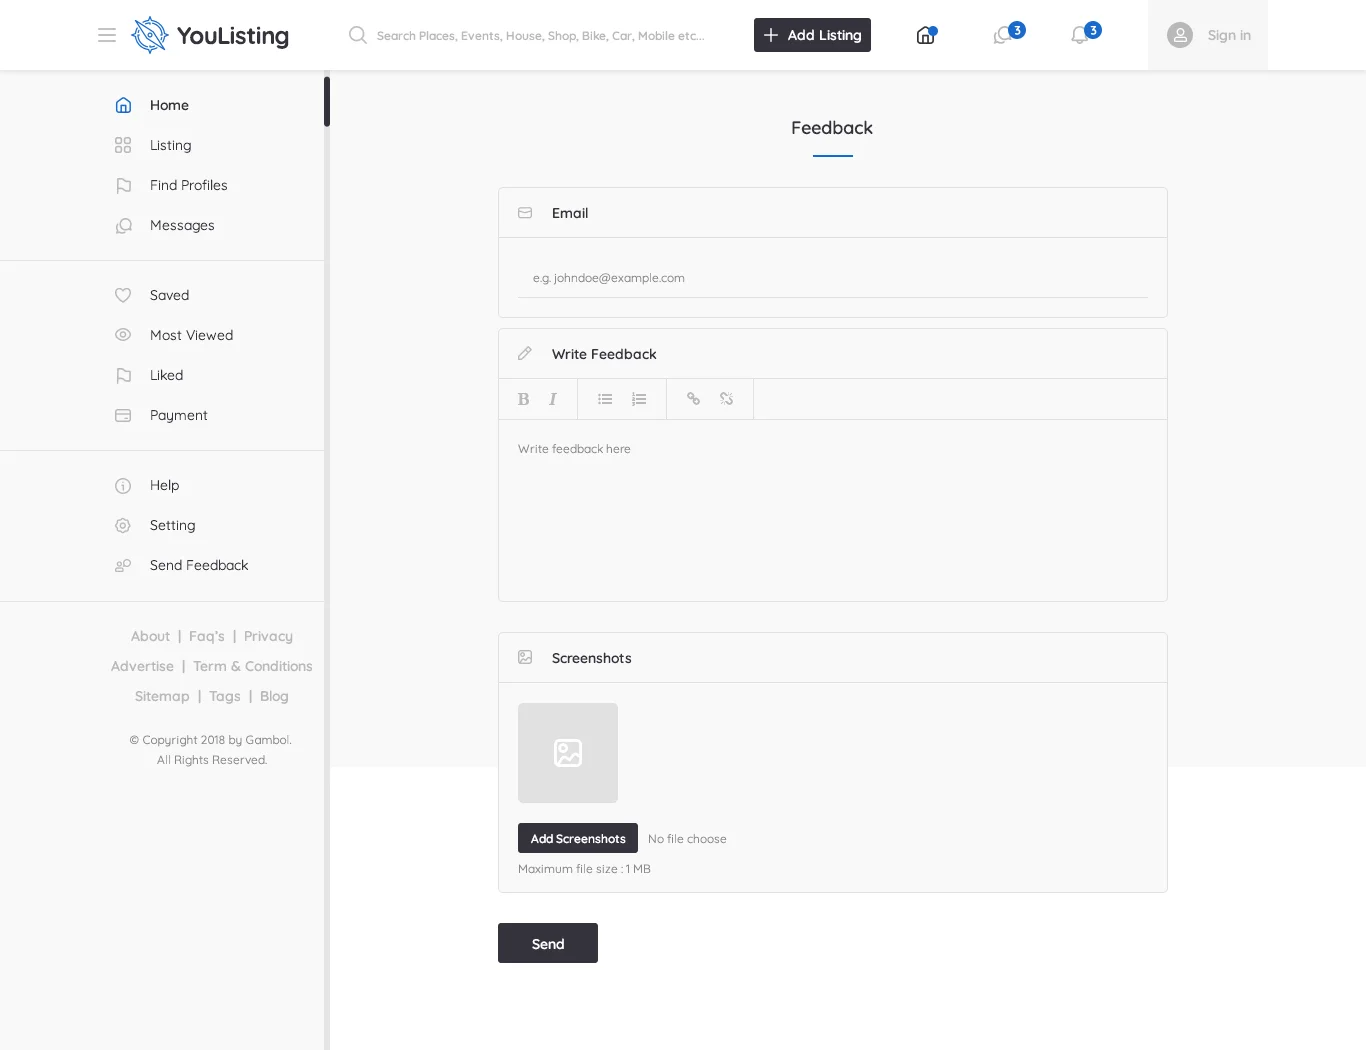Focus the search places input
This screenshot has height=1050, width=1366.
[x=540, y=36]
